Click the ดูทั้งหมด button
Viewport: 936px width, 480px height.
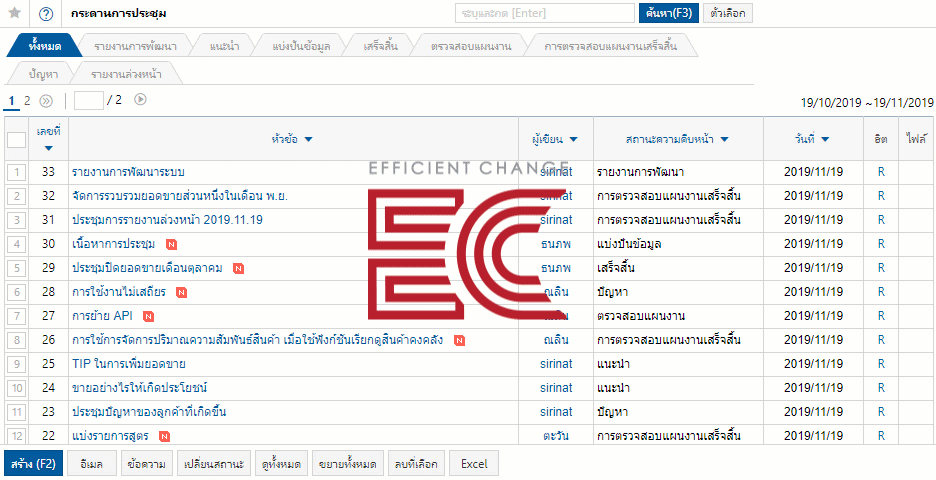281,464
